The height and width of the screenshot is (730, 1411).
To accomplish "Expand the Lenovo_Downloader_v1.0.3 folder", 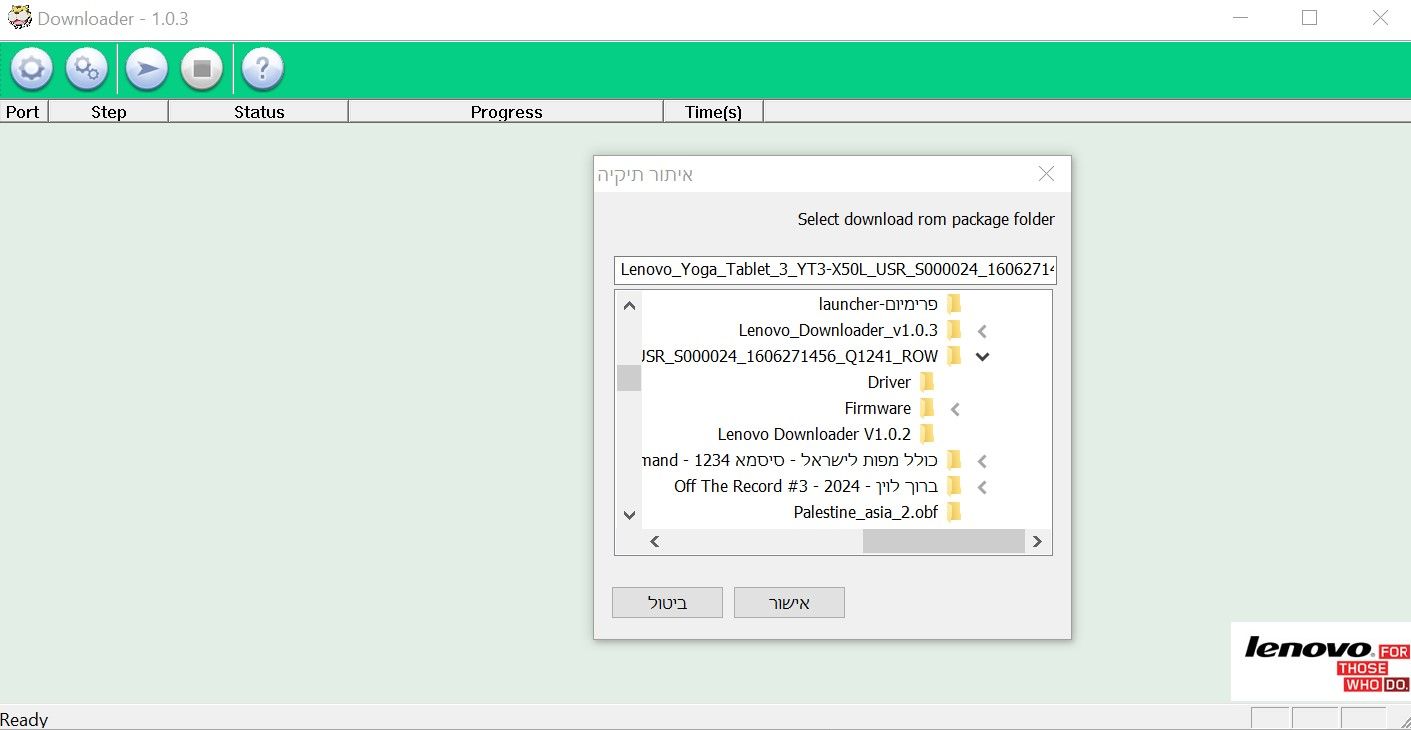I will [982, 331].
